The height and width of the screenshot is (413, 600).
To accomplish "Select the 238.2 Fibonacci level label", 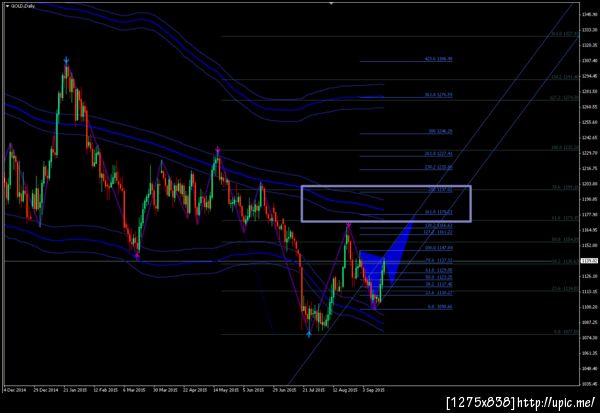I will click(439, 167).
